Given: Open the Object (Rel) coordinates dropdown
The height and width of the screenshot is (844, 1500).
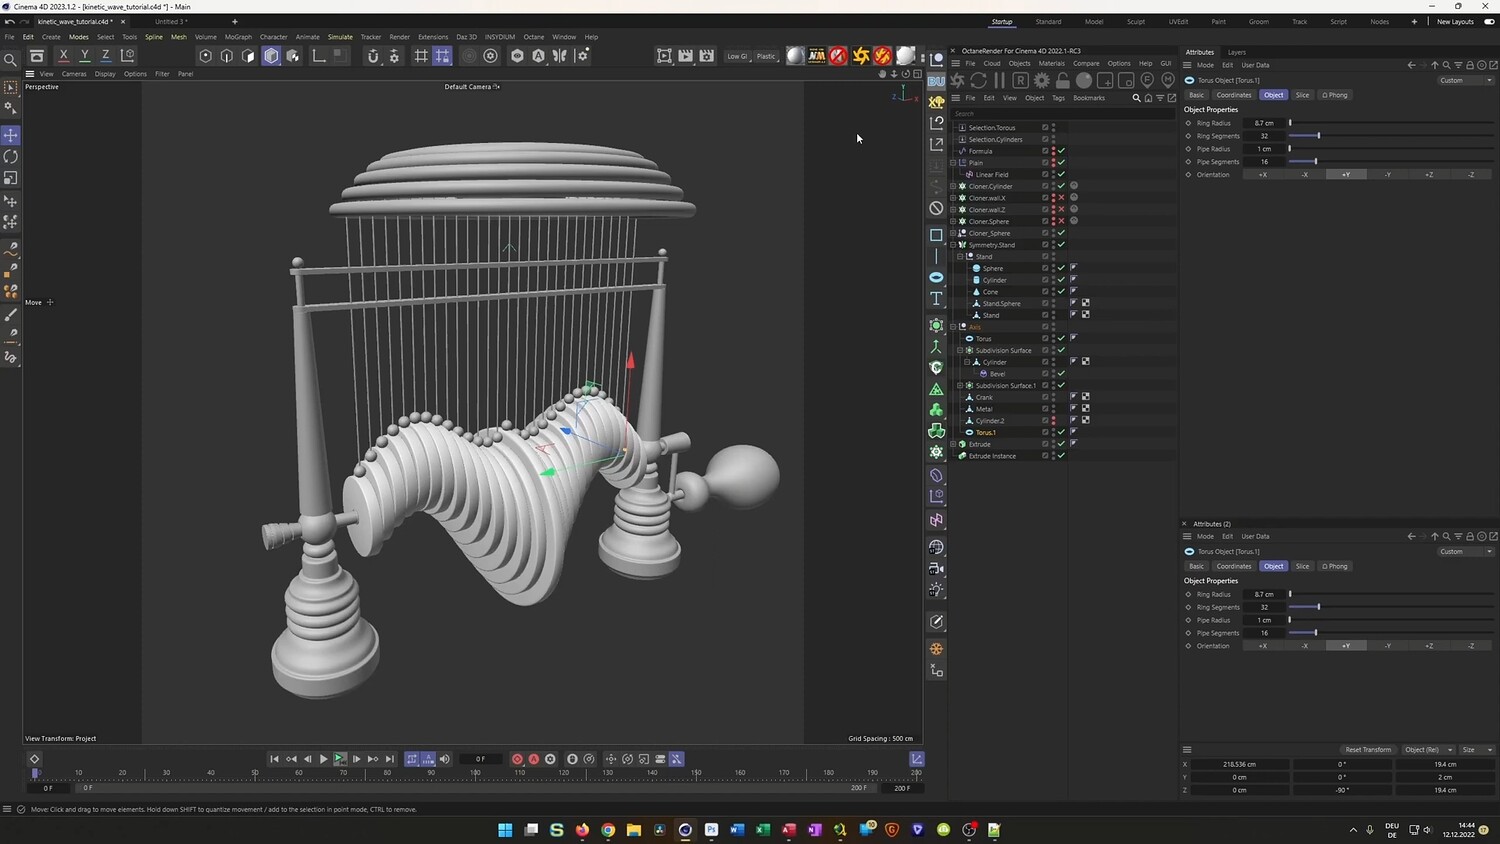Looking at the screenshot, I should coord(1427,750).
